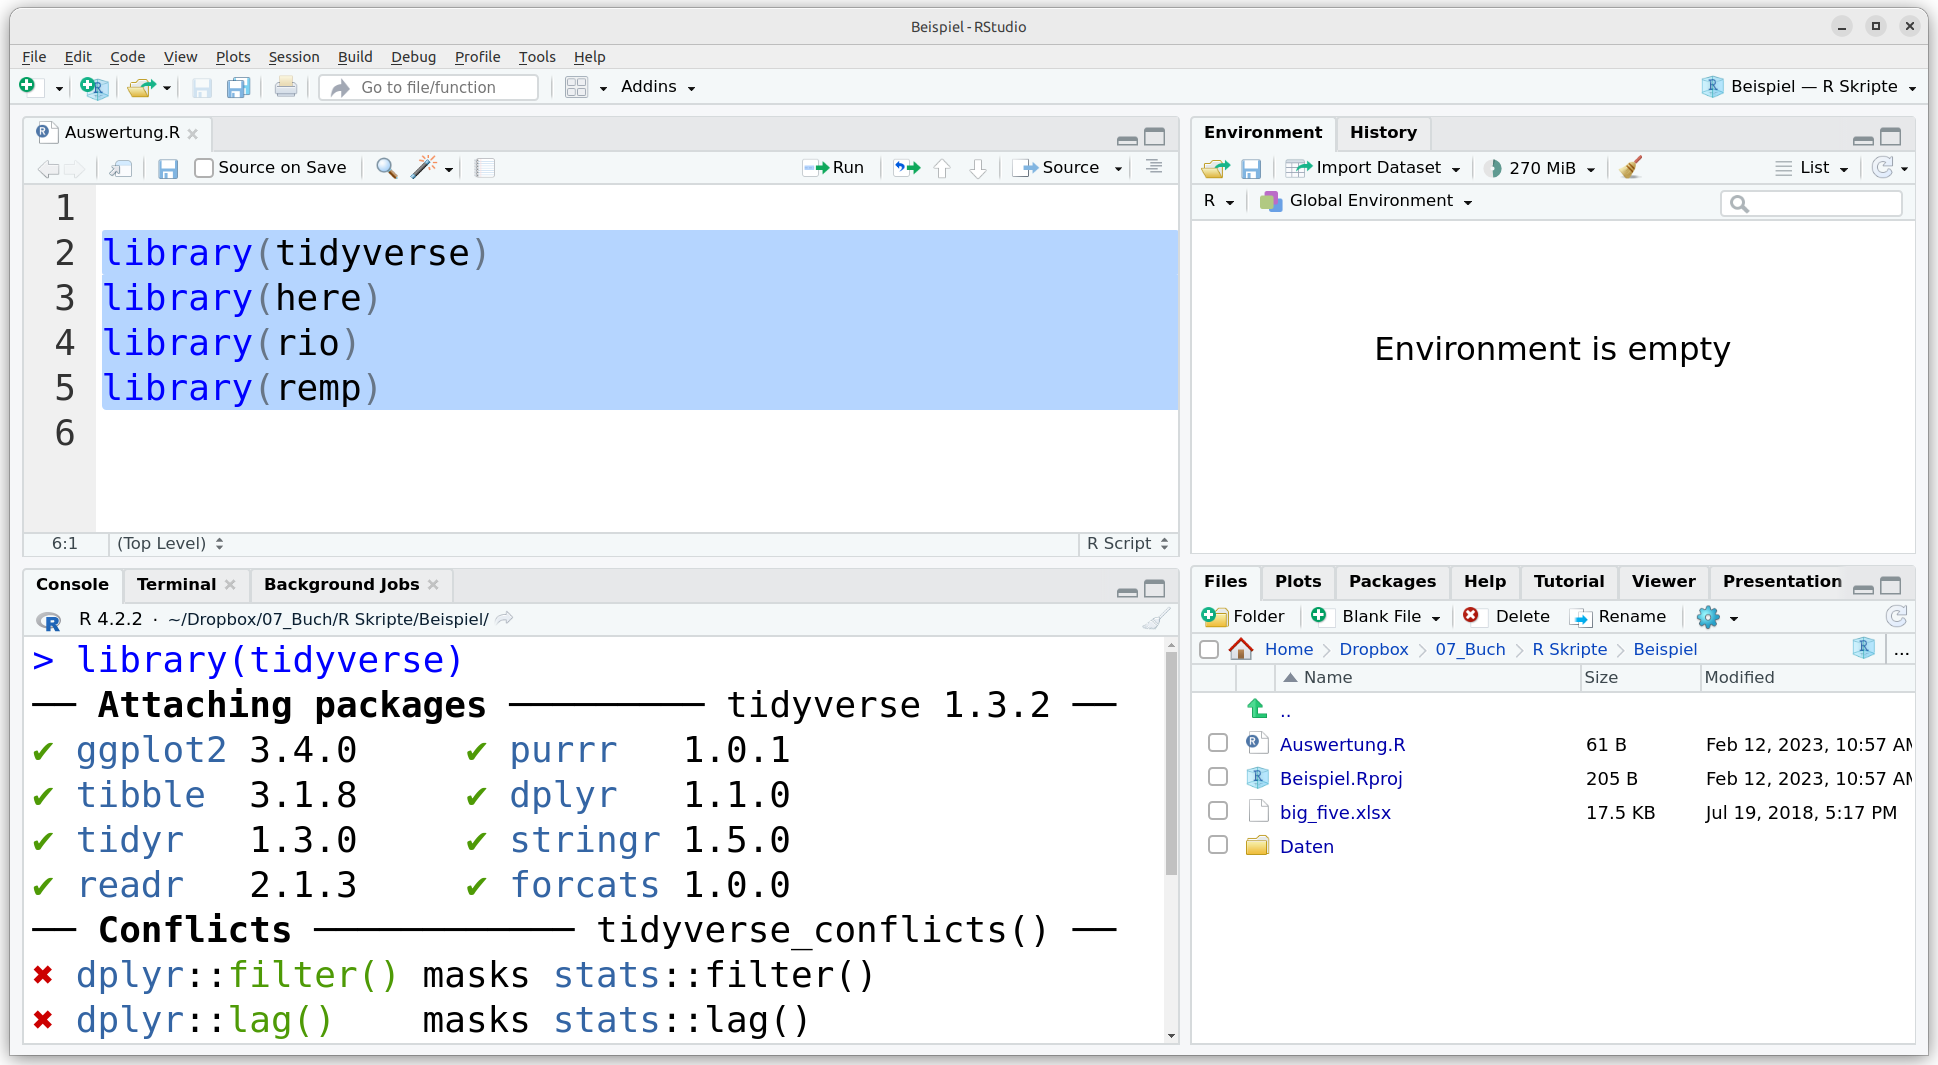The width and height of the screenshot is (1938, 1065).
Task: Open the R language selector dropdown
Action: (1218, 201)
